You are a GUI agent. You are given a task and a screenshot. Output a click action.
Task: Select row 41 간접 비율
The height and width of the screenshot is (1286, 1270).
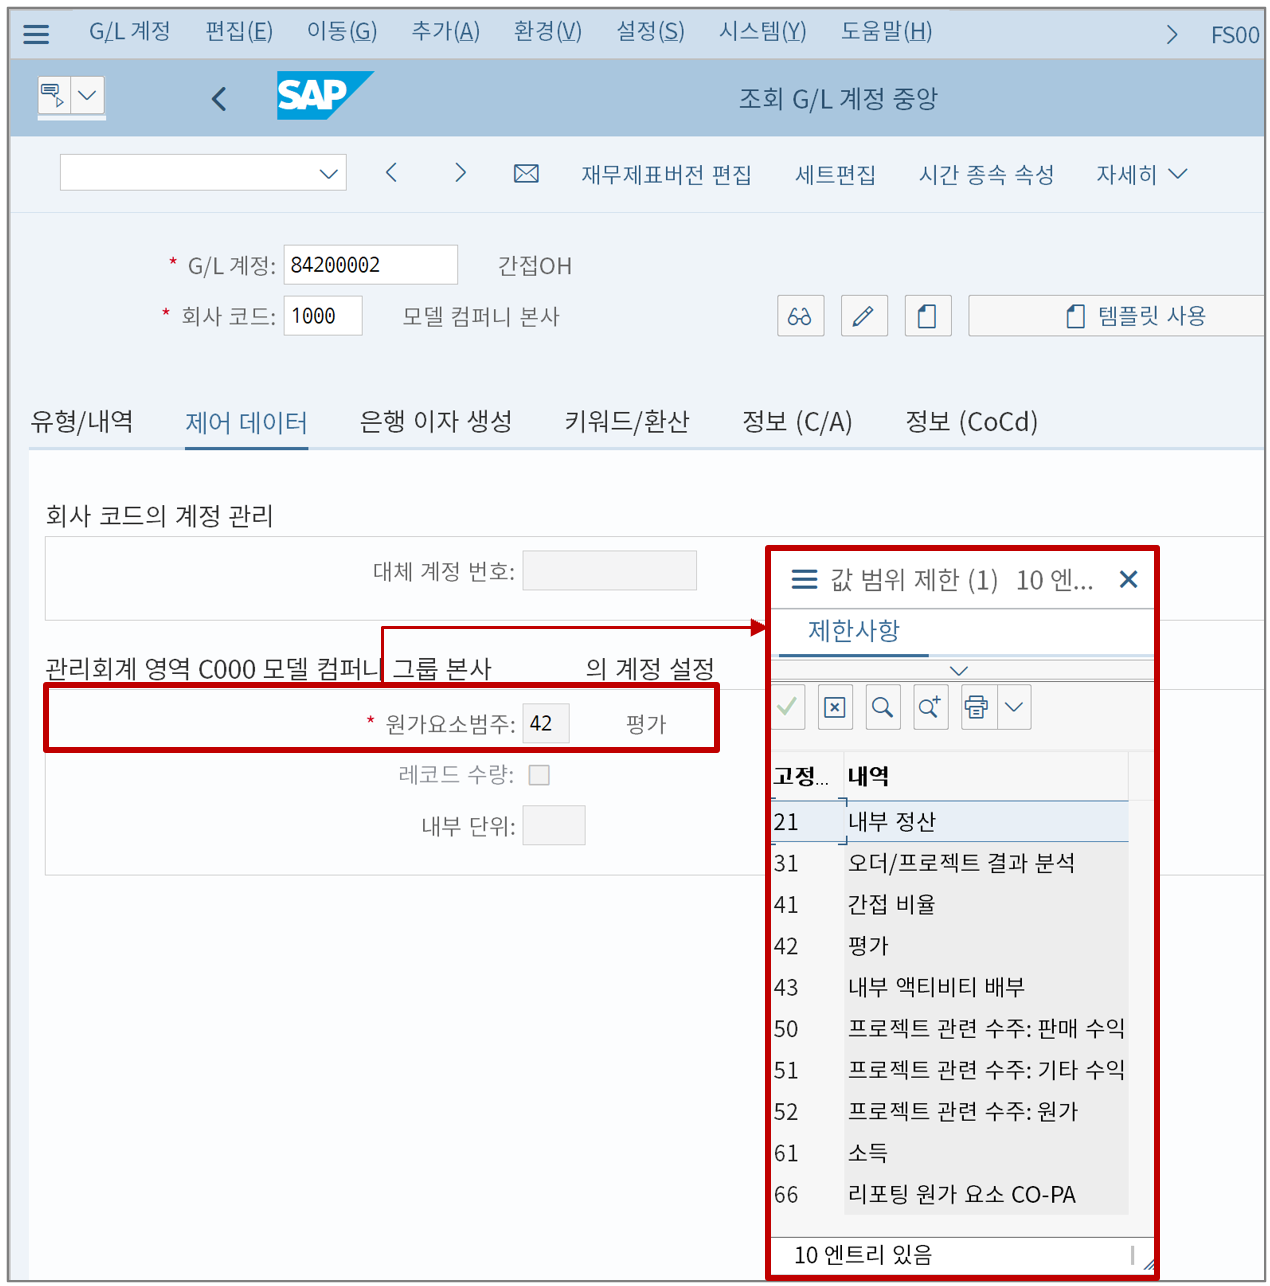click(950, 905)
